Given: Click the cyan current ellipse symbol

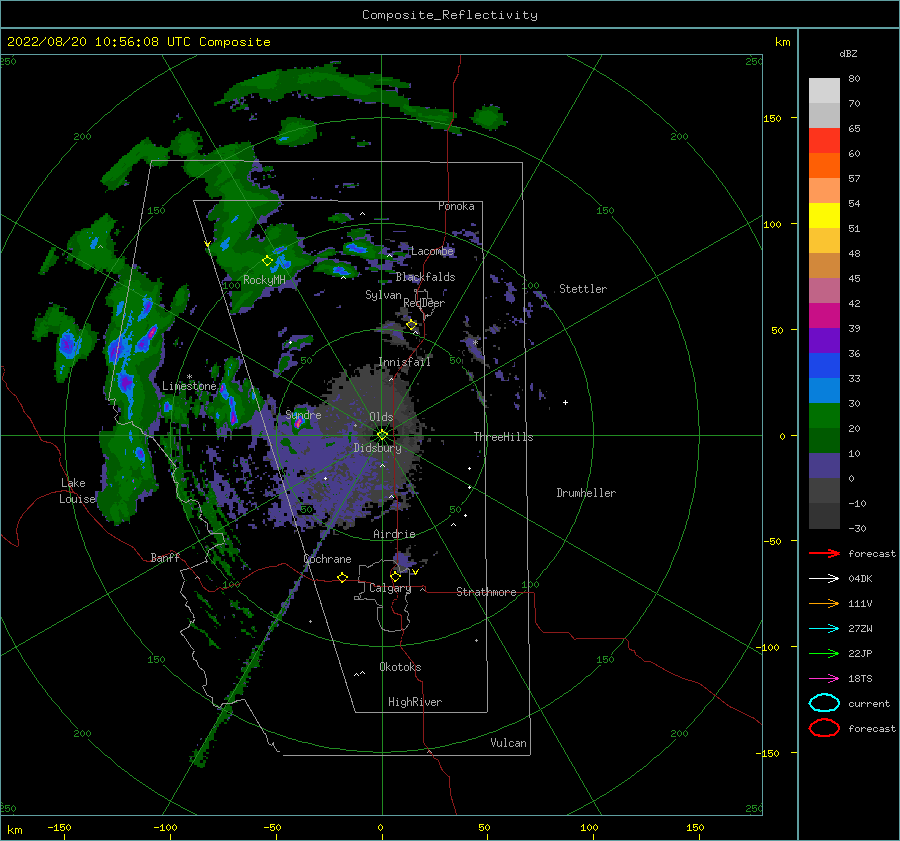Looking at the screenshot, I should point(824,703).
